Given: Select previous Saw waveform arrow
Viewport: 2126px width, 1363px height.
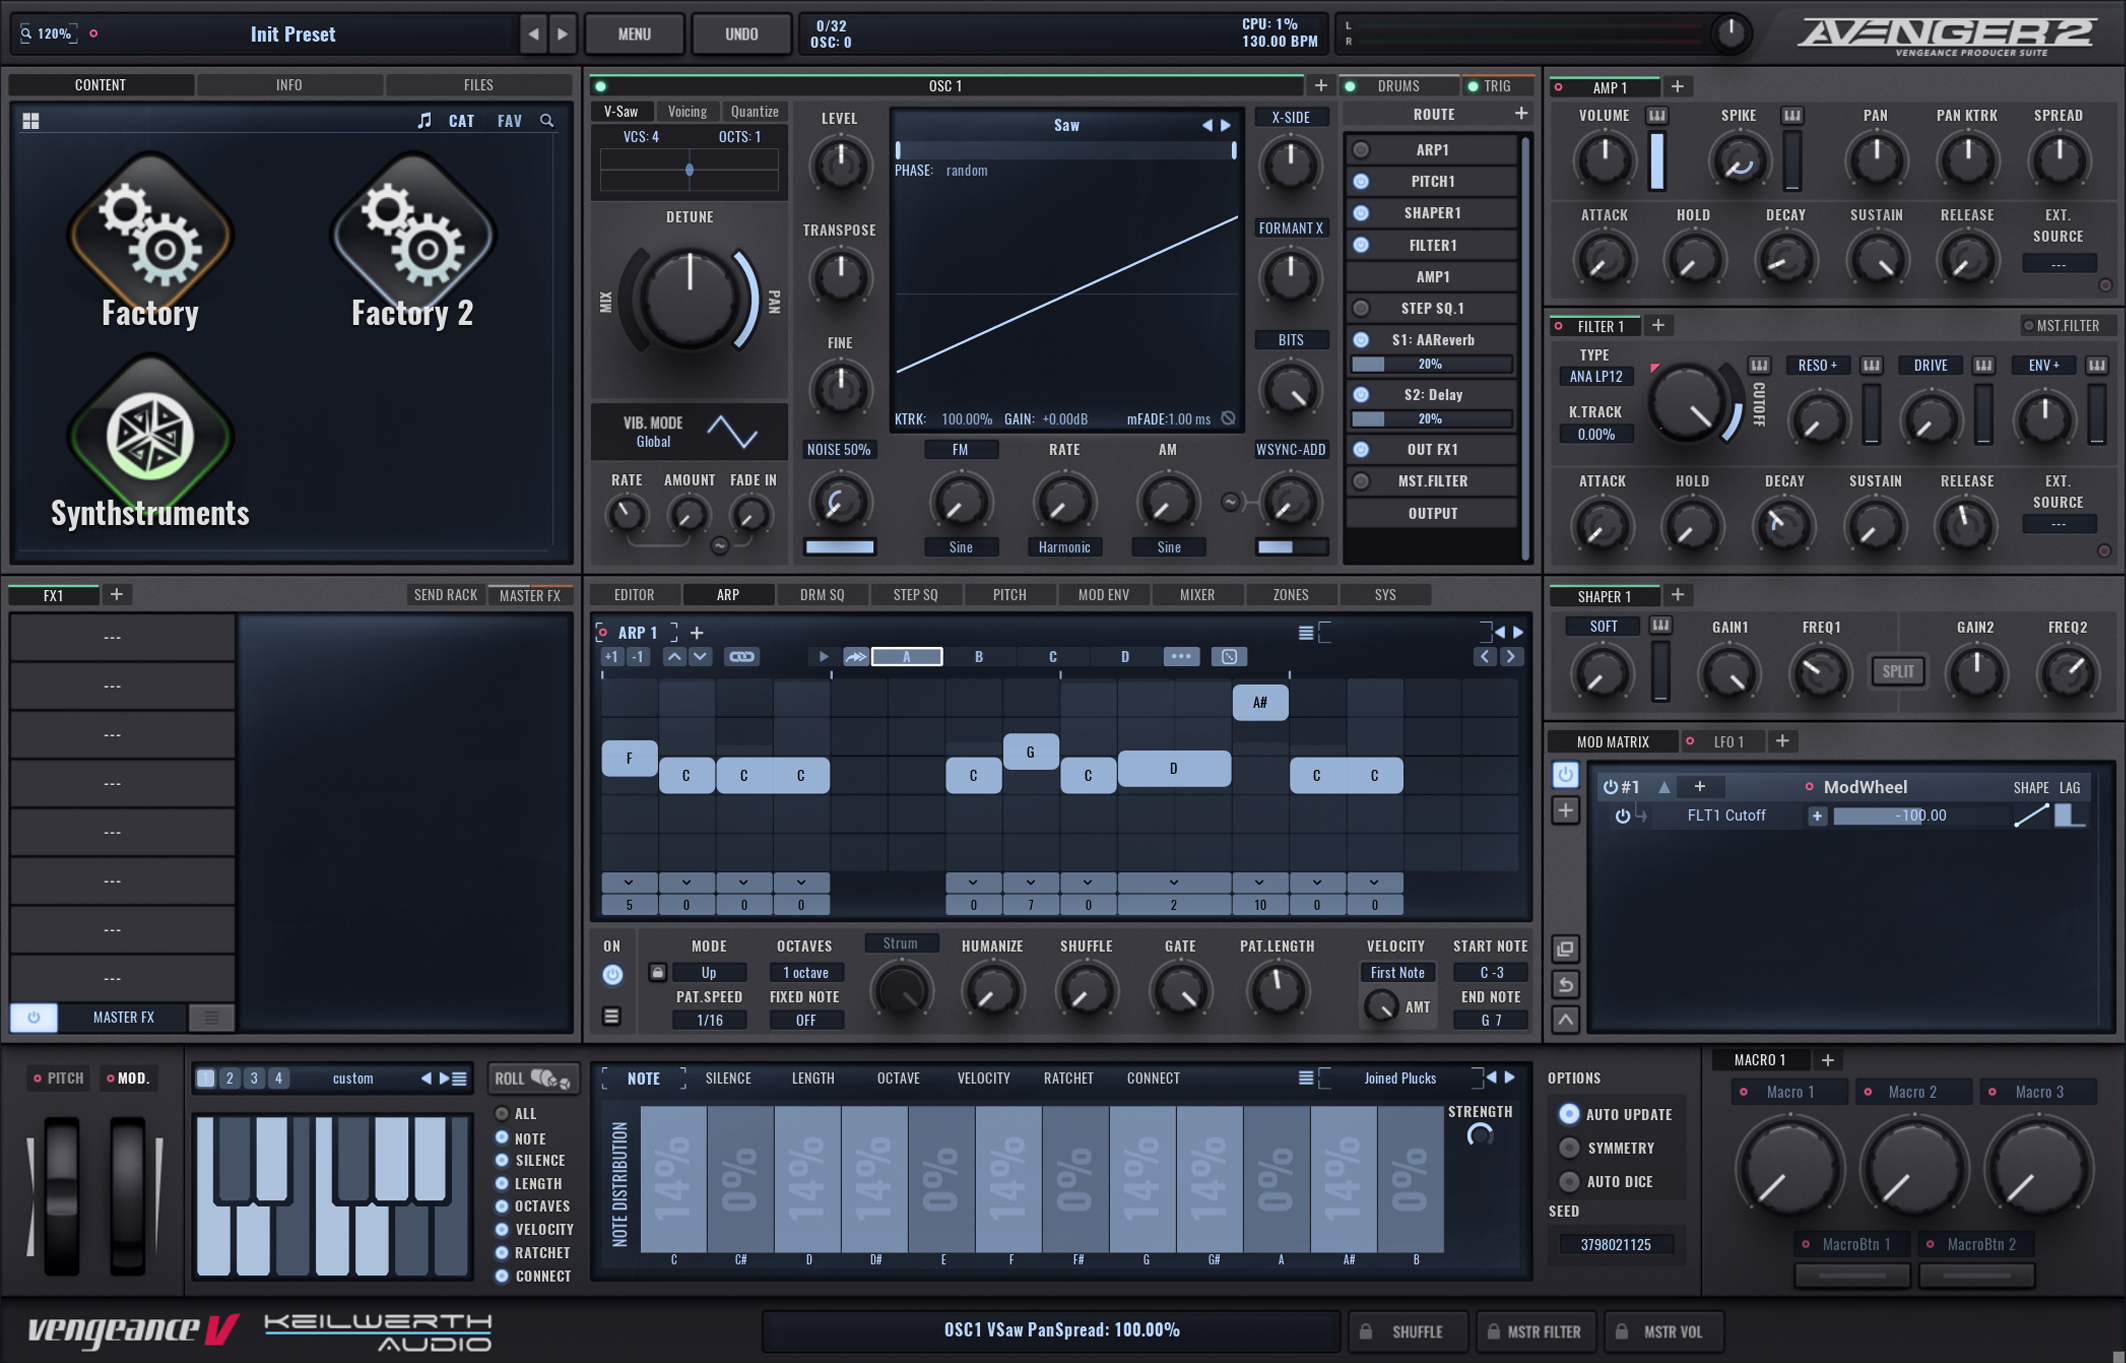Looking at the screenshot, I should coord(1207,125).
